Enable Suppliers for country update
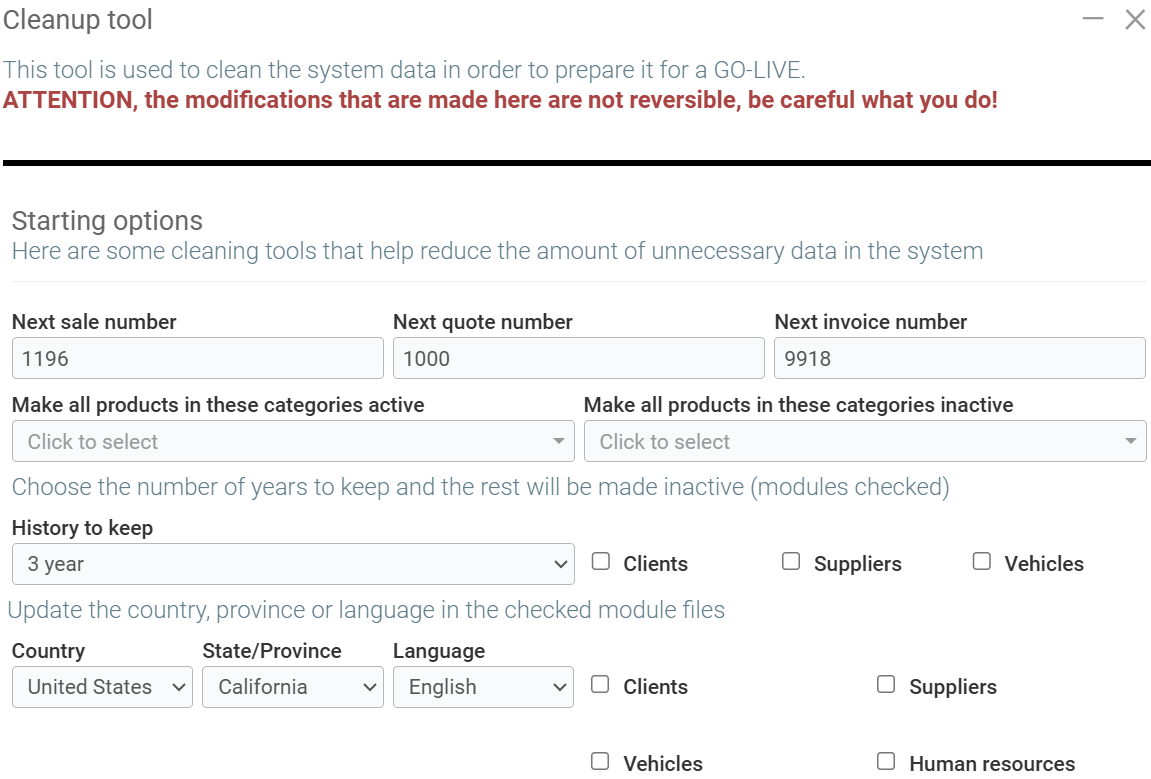The height and width of the screenshot is (779, 1151). [886, 685]
